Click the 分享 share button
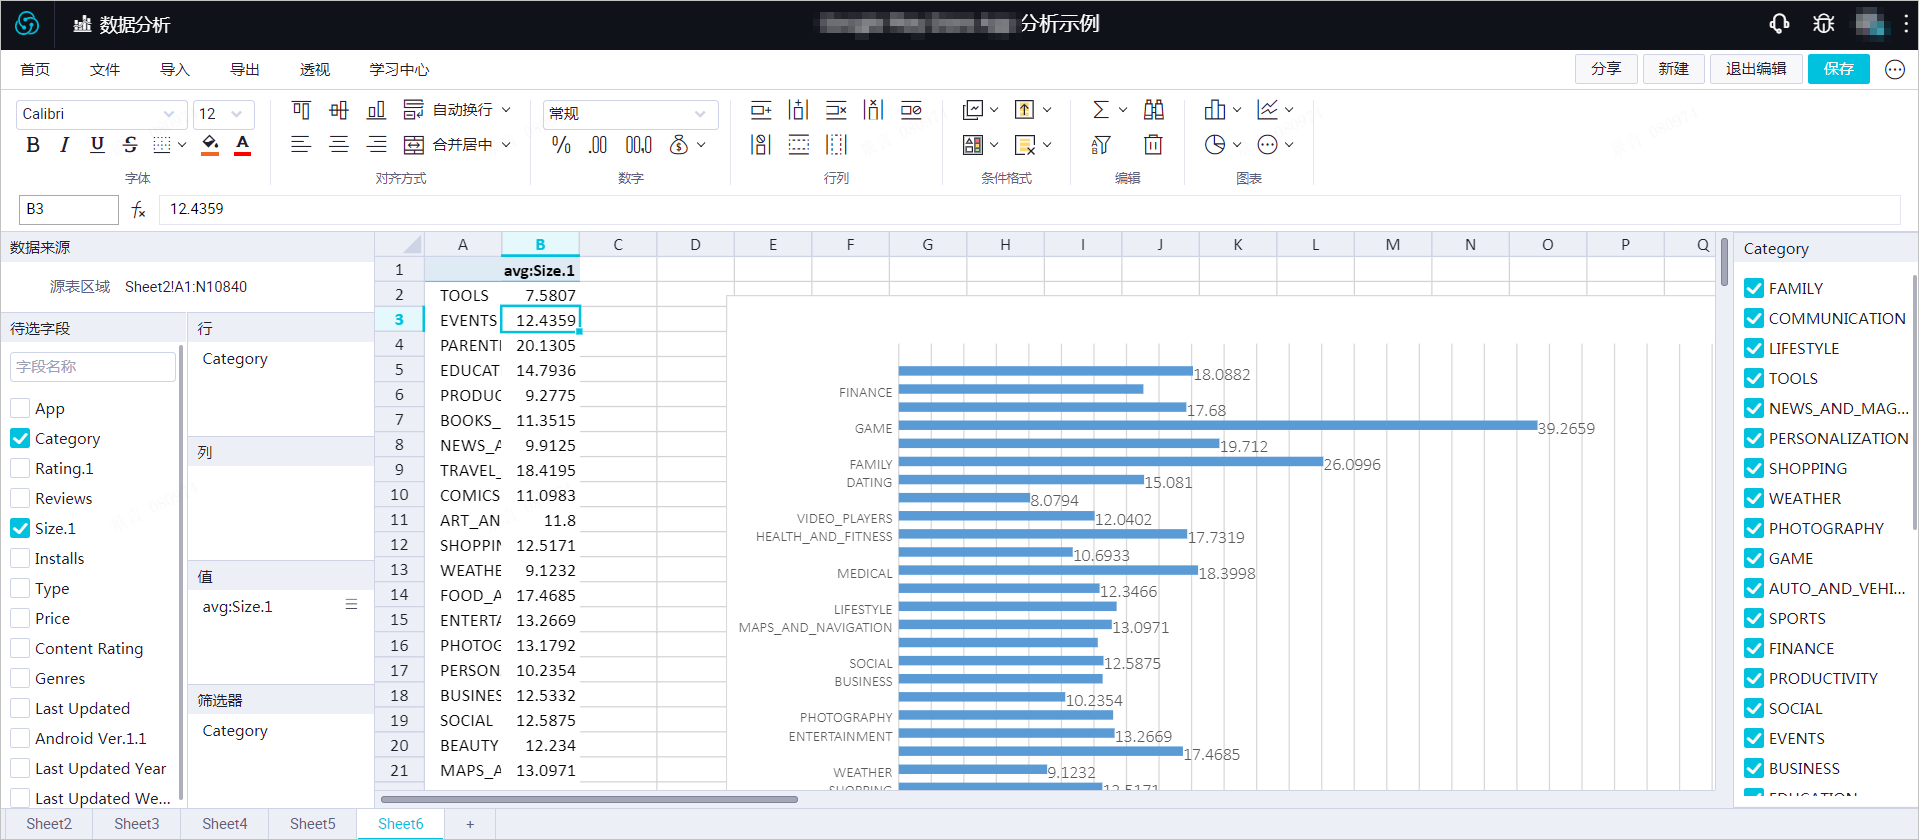Viewport: 1919px width, 840px height. pyautogui.click(x=1606, y=69)
